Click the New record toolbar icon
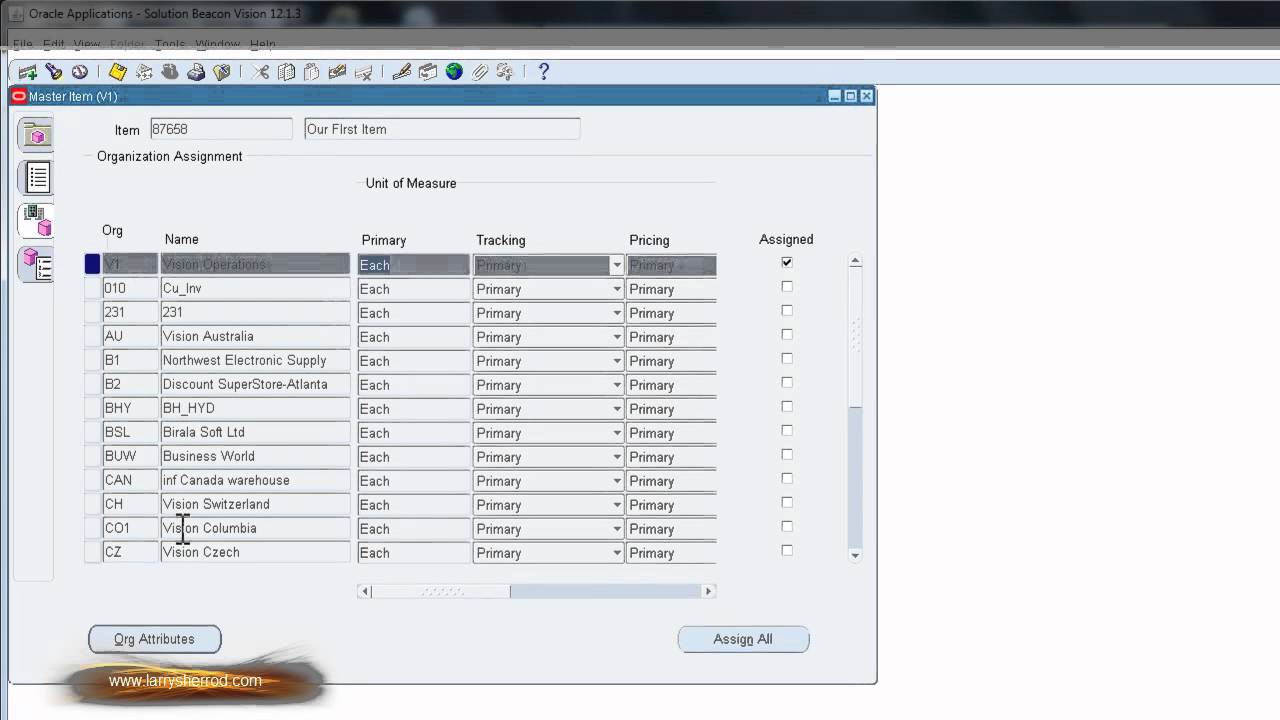The image size is (1280, 720). (28, 72)
